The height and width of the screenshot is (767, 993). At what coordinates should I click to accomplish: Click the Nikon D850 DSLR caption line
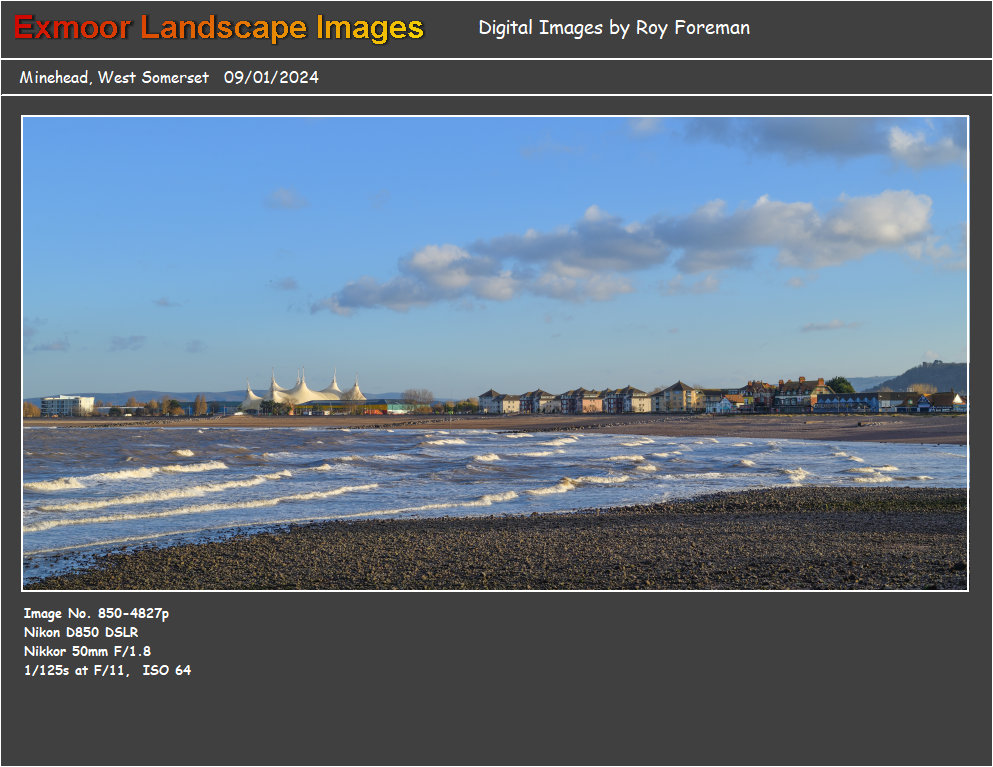tap(81, 632)
